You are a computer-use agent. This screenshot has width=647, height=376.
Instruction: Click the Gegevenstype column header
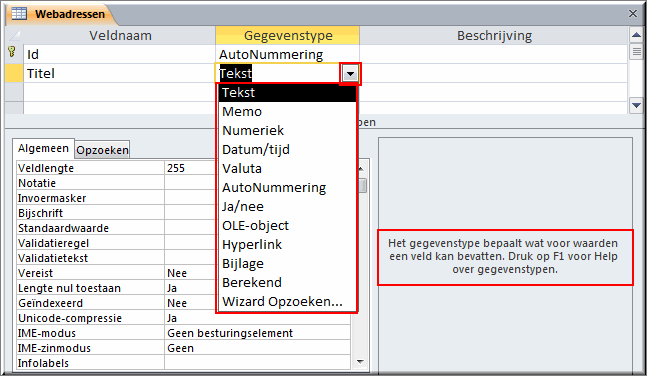coord(288,35)
